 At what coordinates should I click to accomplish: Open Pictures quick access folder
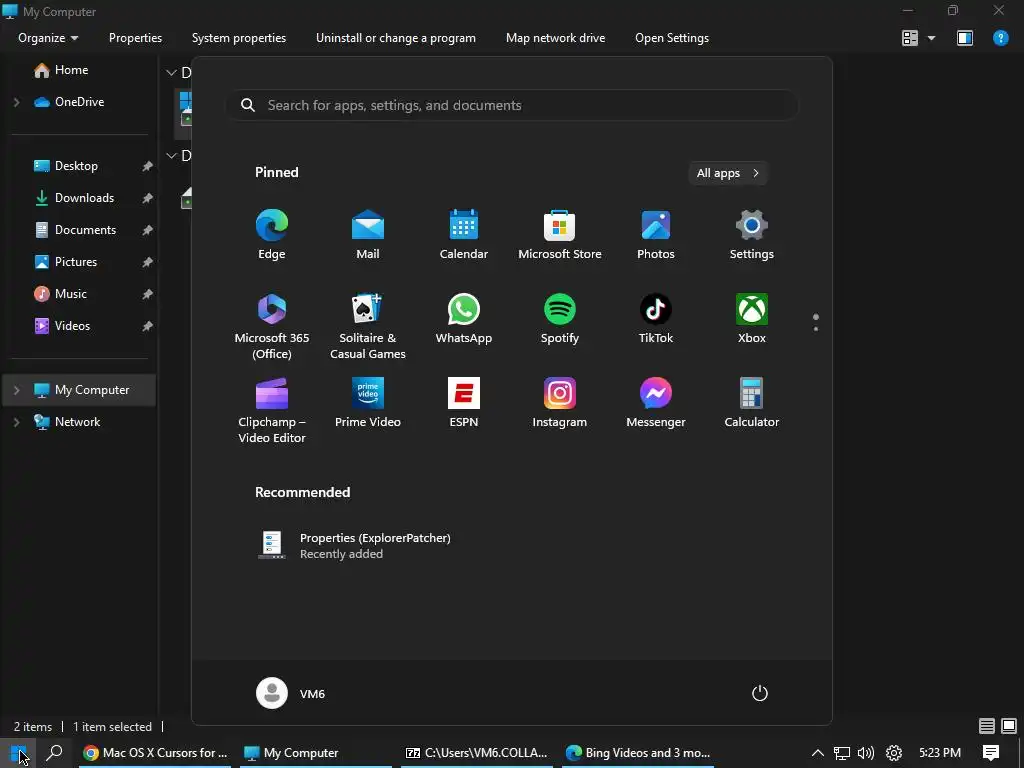coord(78,262)
